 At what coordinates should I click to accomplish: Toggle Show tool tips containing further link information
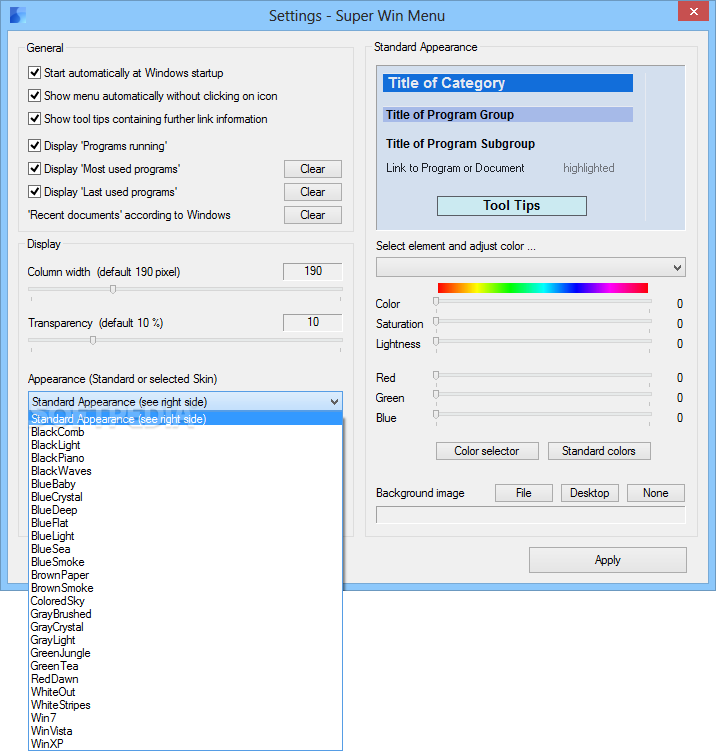click(34, 119)
